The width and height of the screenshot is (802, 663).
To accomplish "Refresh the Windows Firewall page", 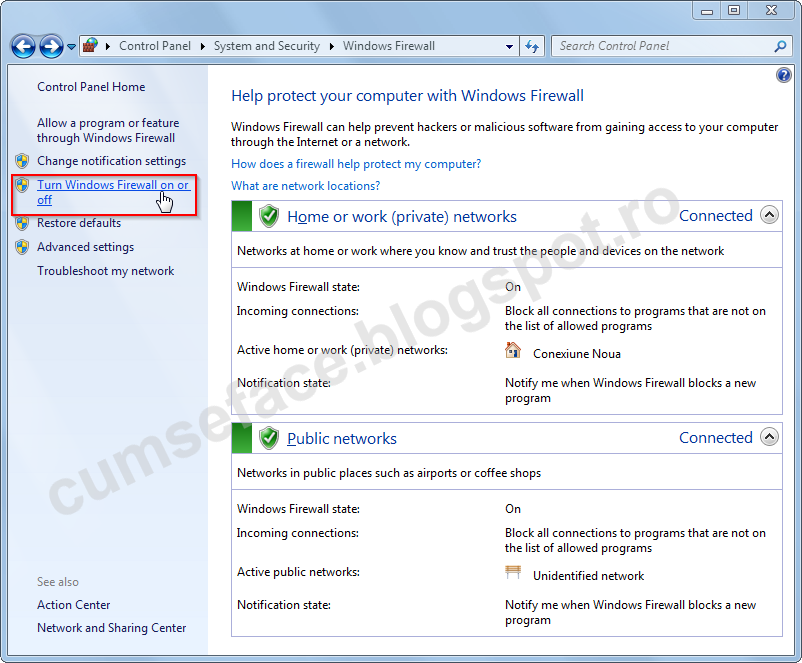I will tap(532, 47).
